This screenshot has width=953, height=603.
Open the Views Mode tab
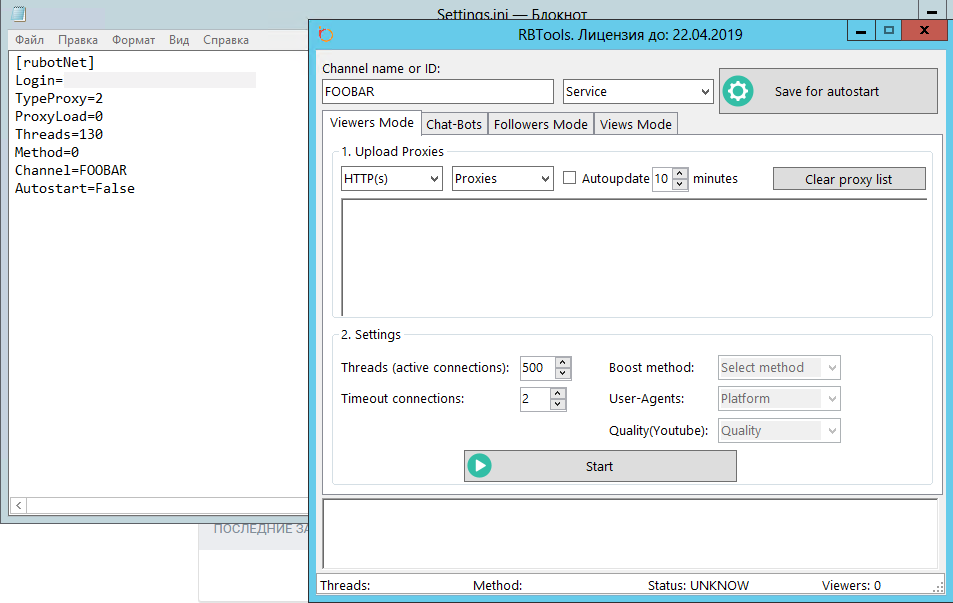pos(636,124)
